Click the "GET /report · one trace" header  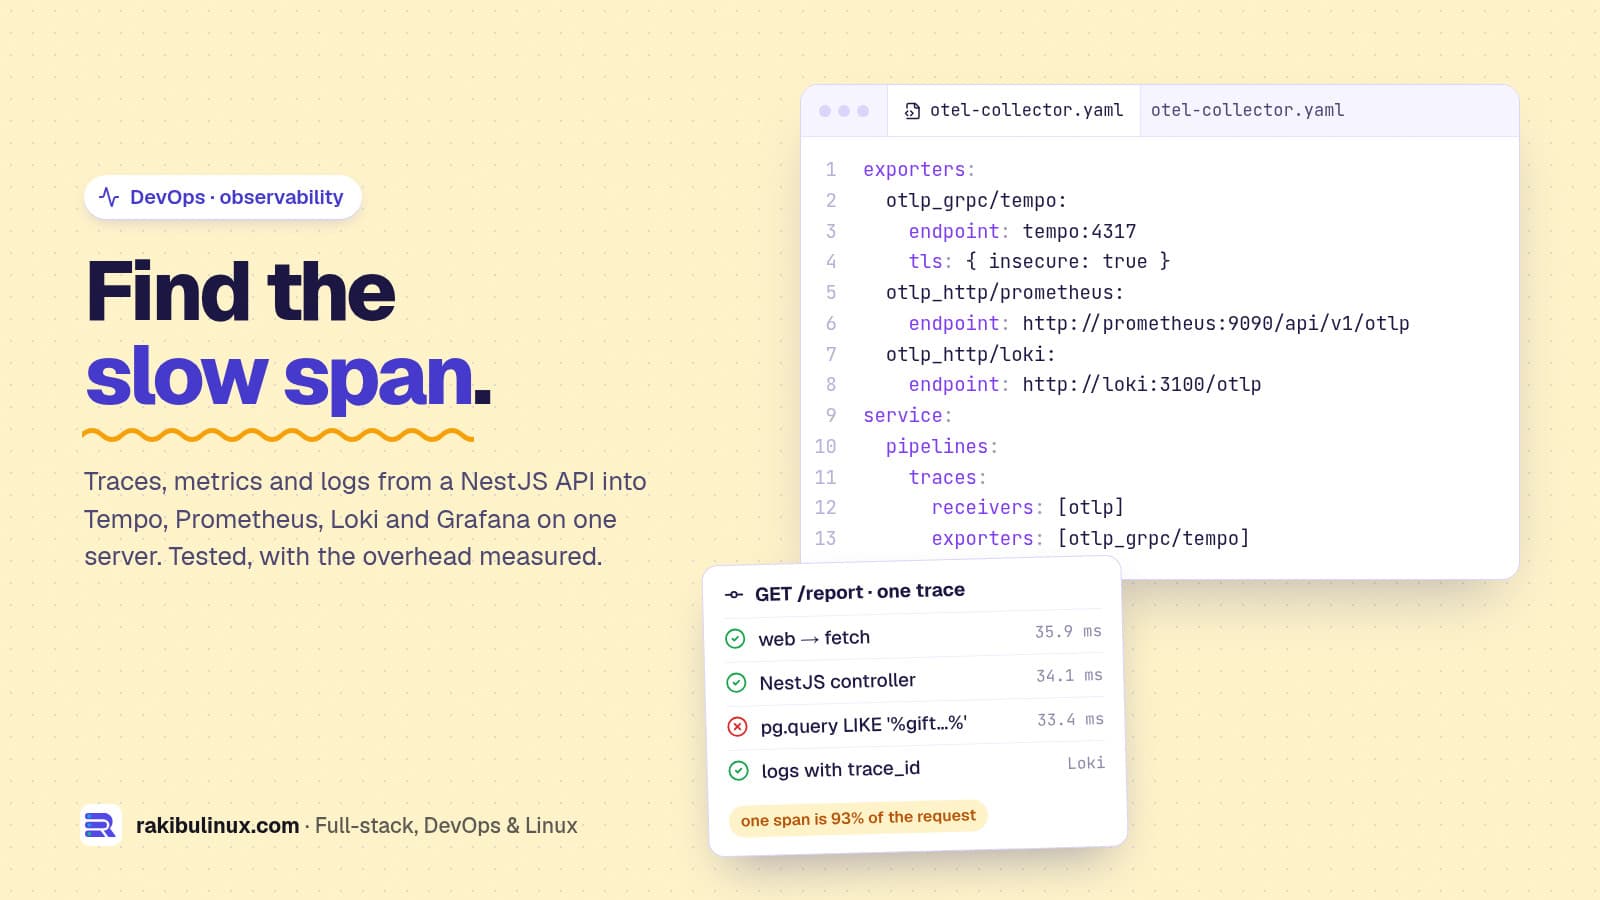tap(860, 592)
